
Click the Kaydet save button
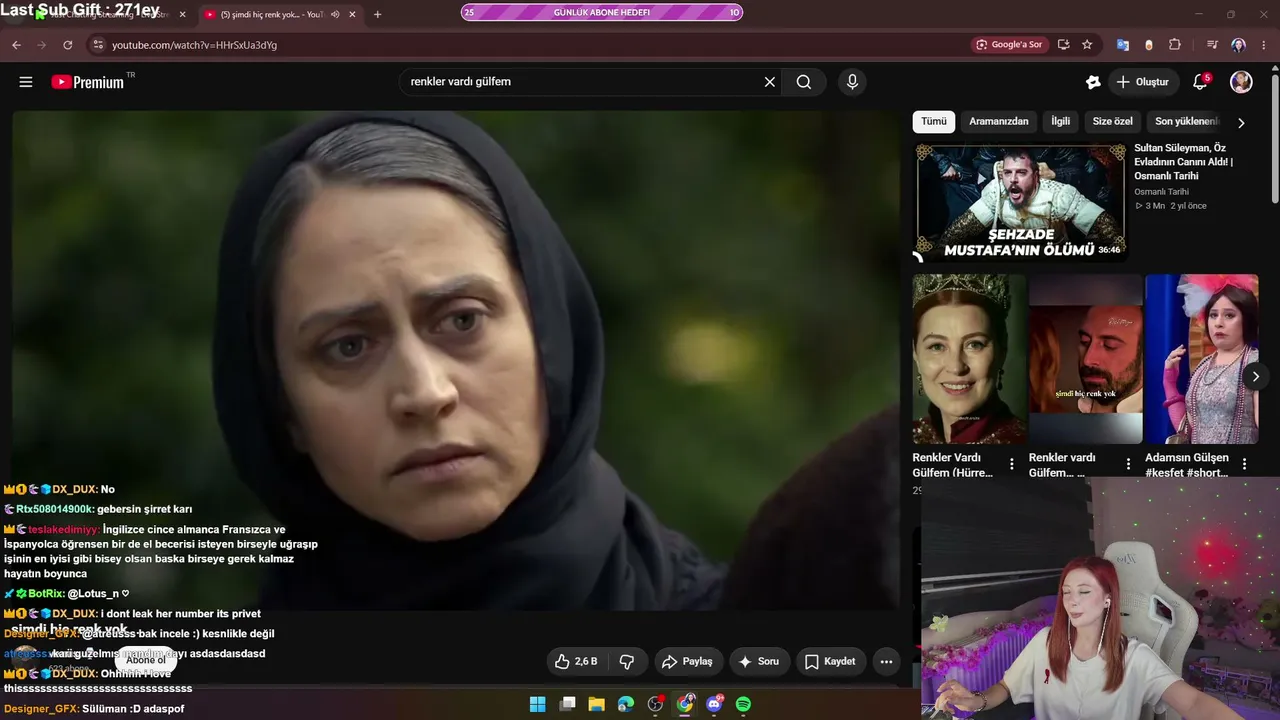[830, 661]
